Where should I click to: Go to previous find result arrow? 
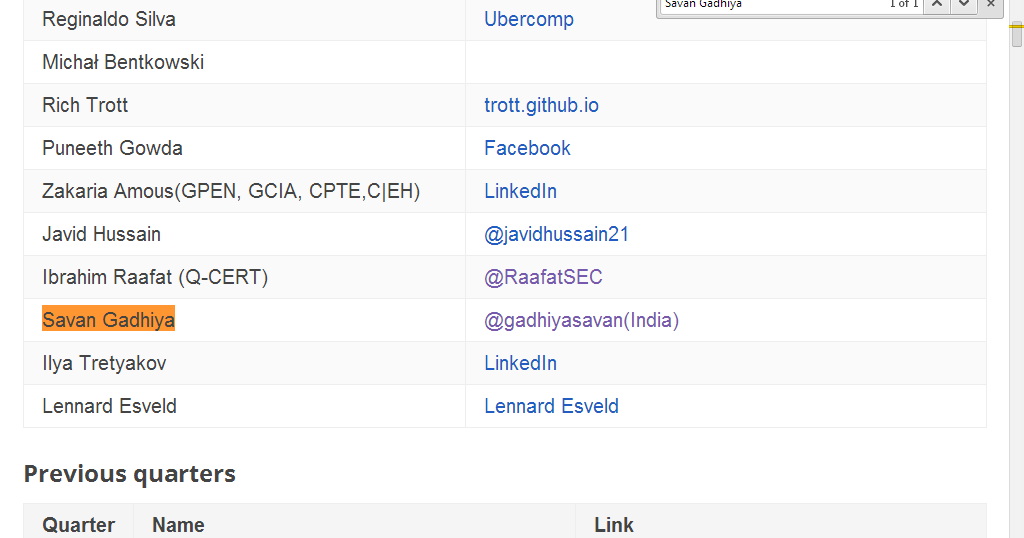click(936, 5)
